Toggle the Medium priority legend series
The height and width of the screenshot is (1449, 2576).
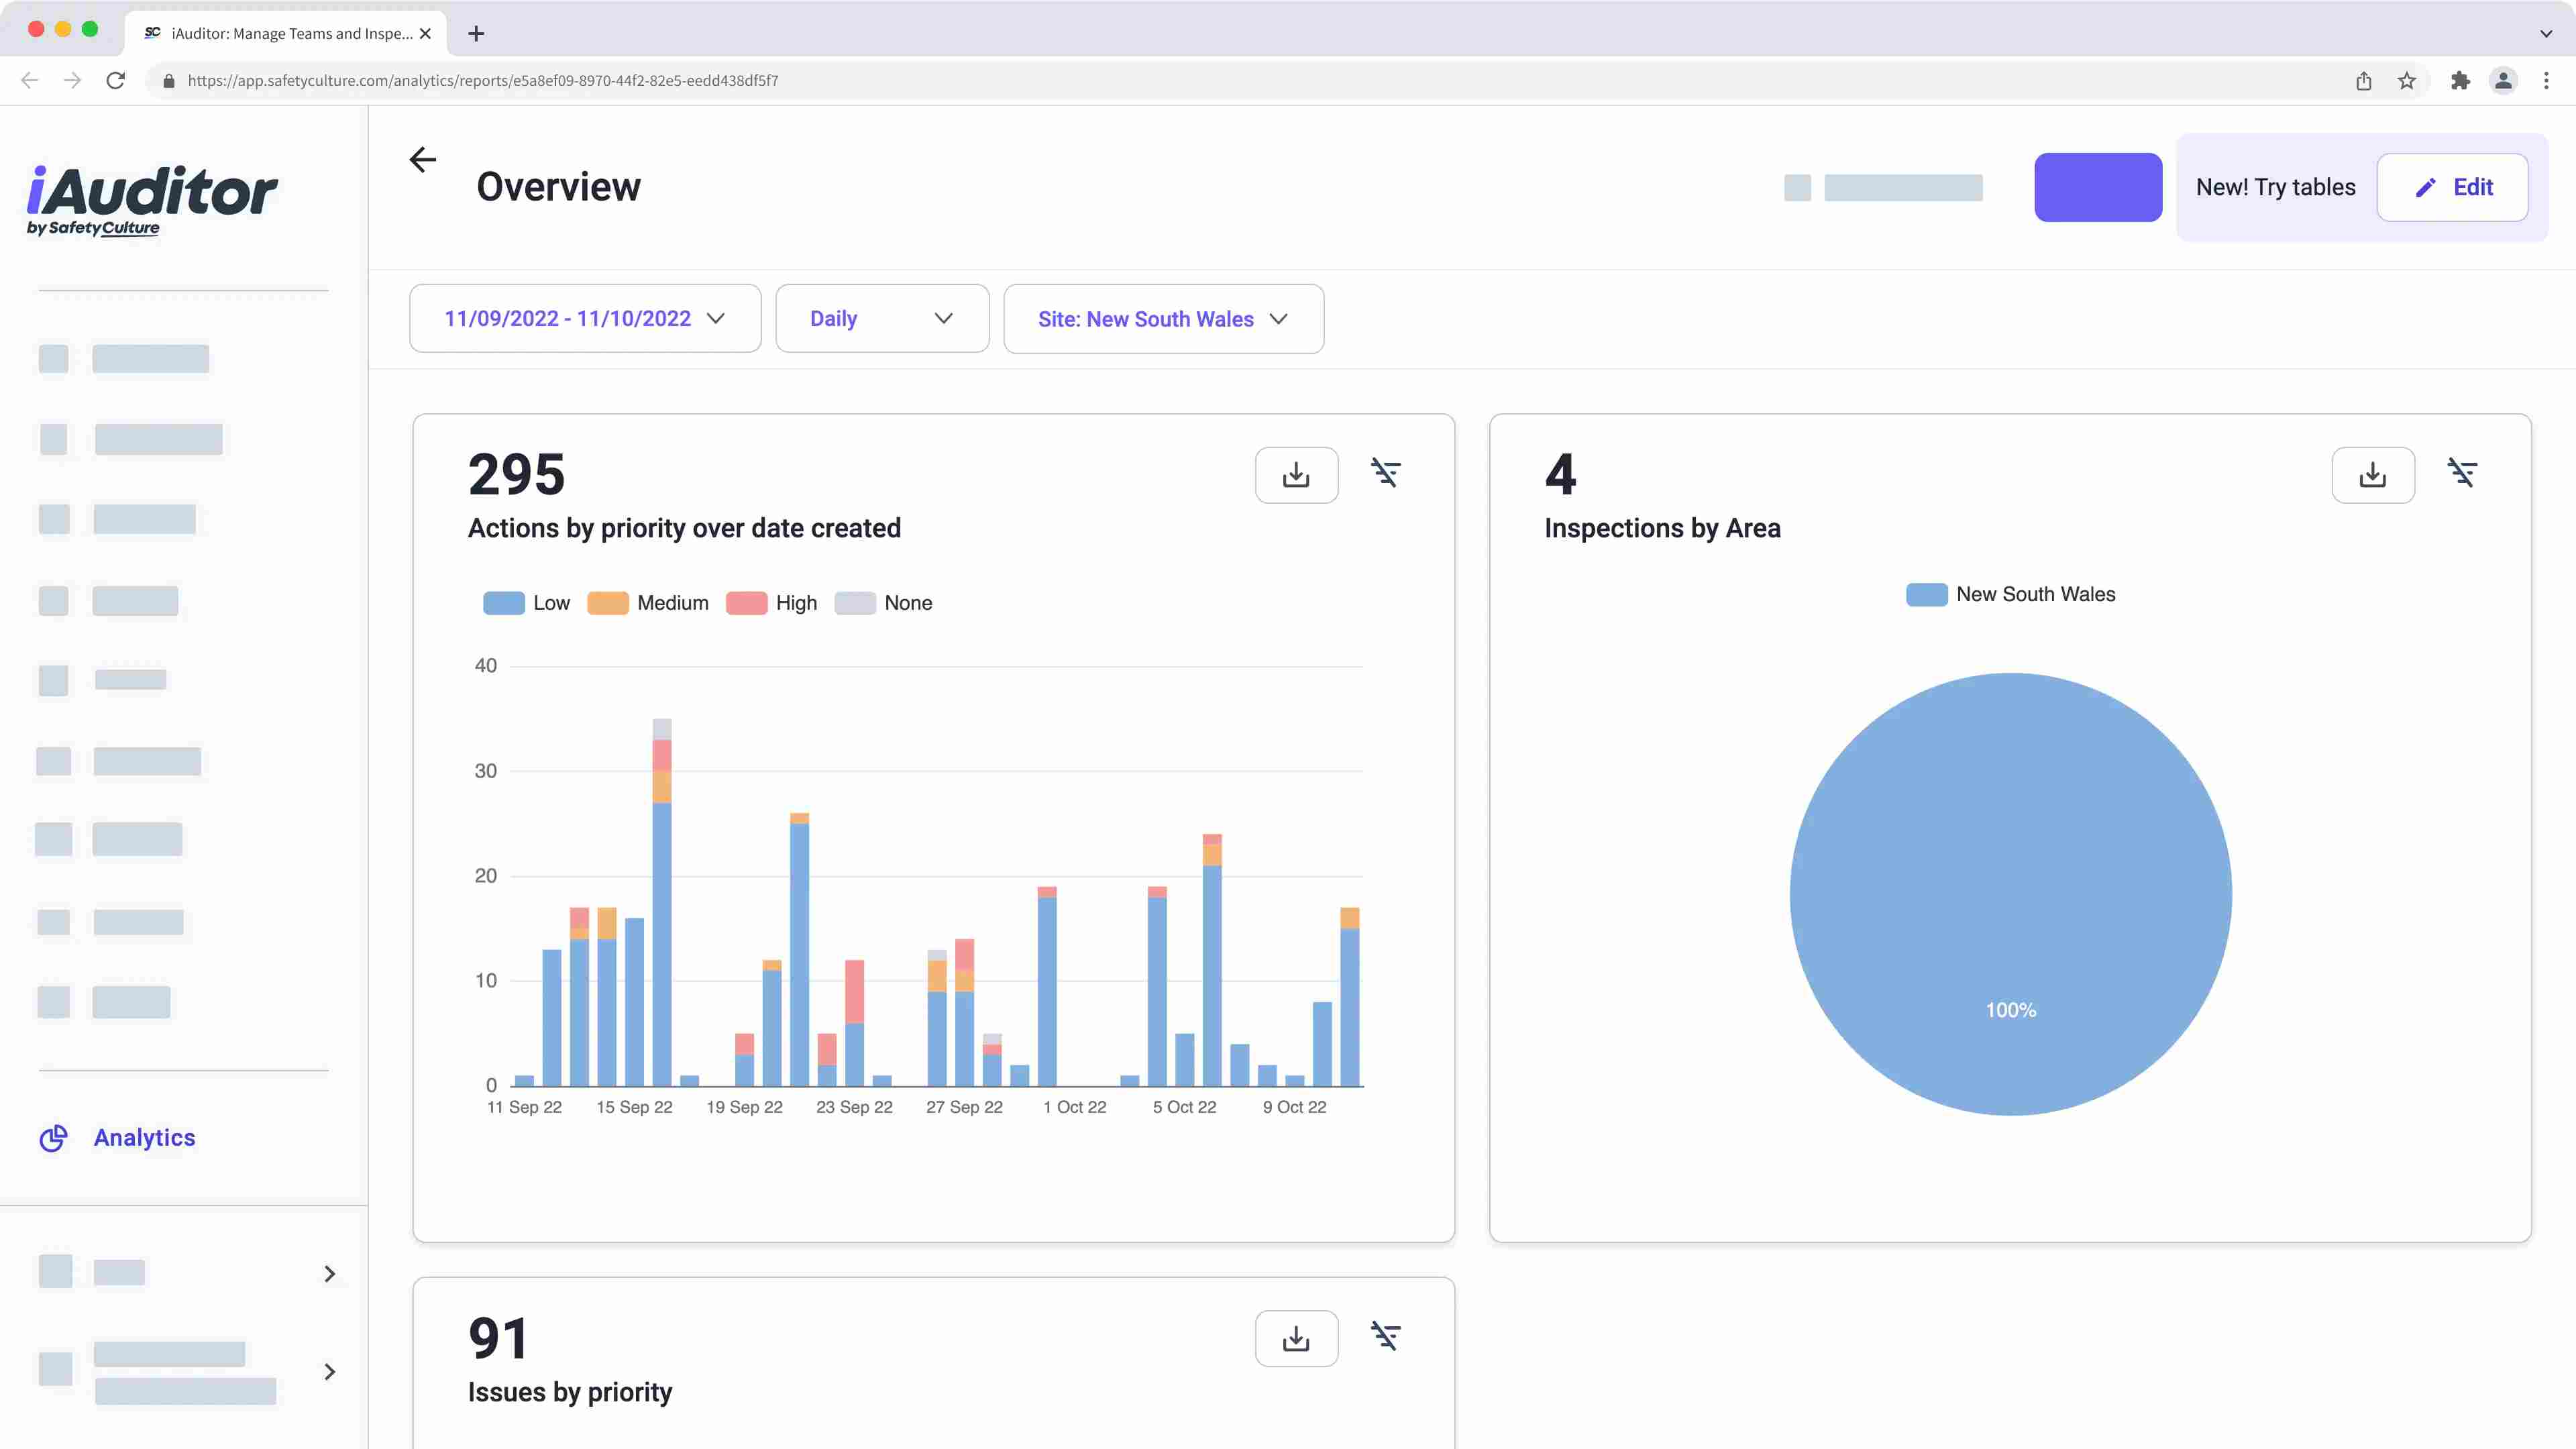coord(648,603)
